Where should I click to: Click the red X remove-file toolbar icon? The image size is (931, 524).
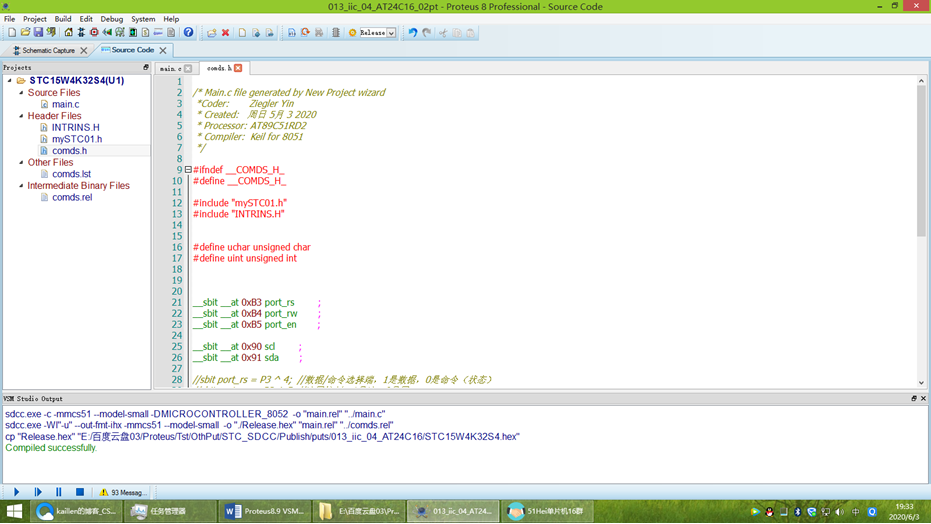click(x=226, y=33)
